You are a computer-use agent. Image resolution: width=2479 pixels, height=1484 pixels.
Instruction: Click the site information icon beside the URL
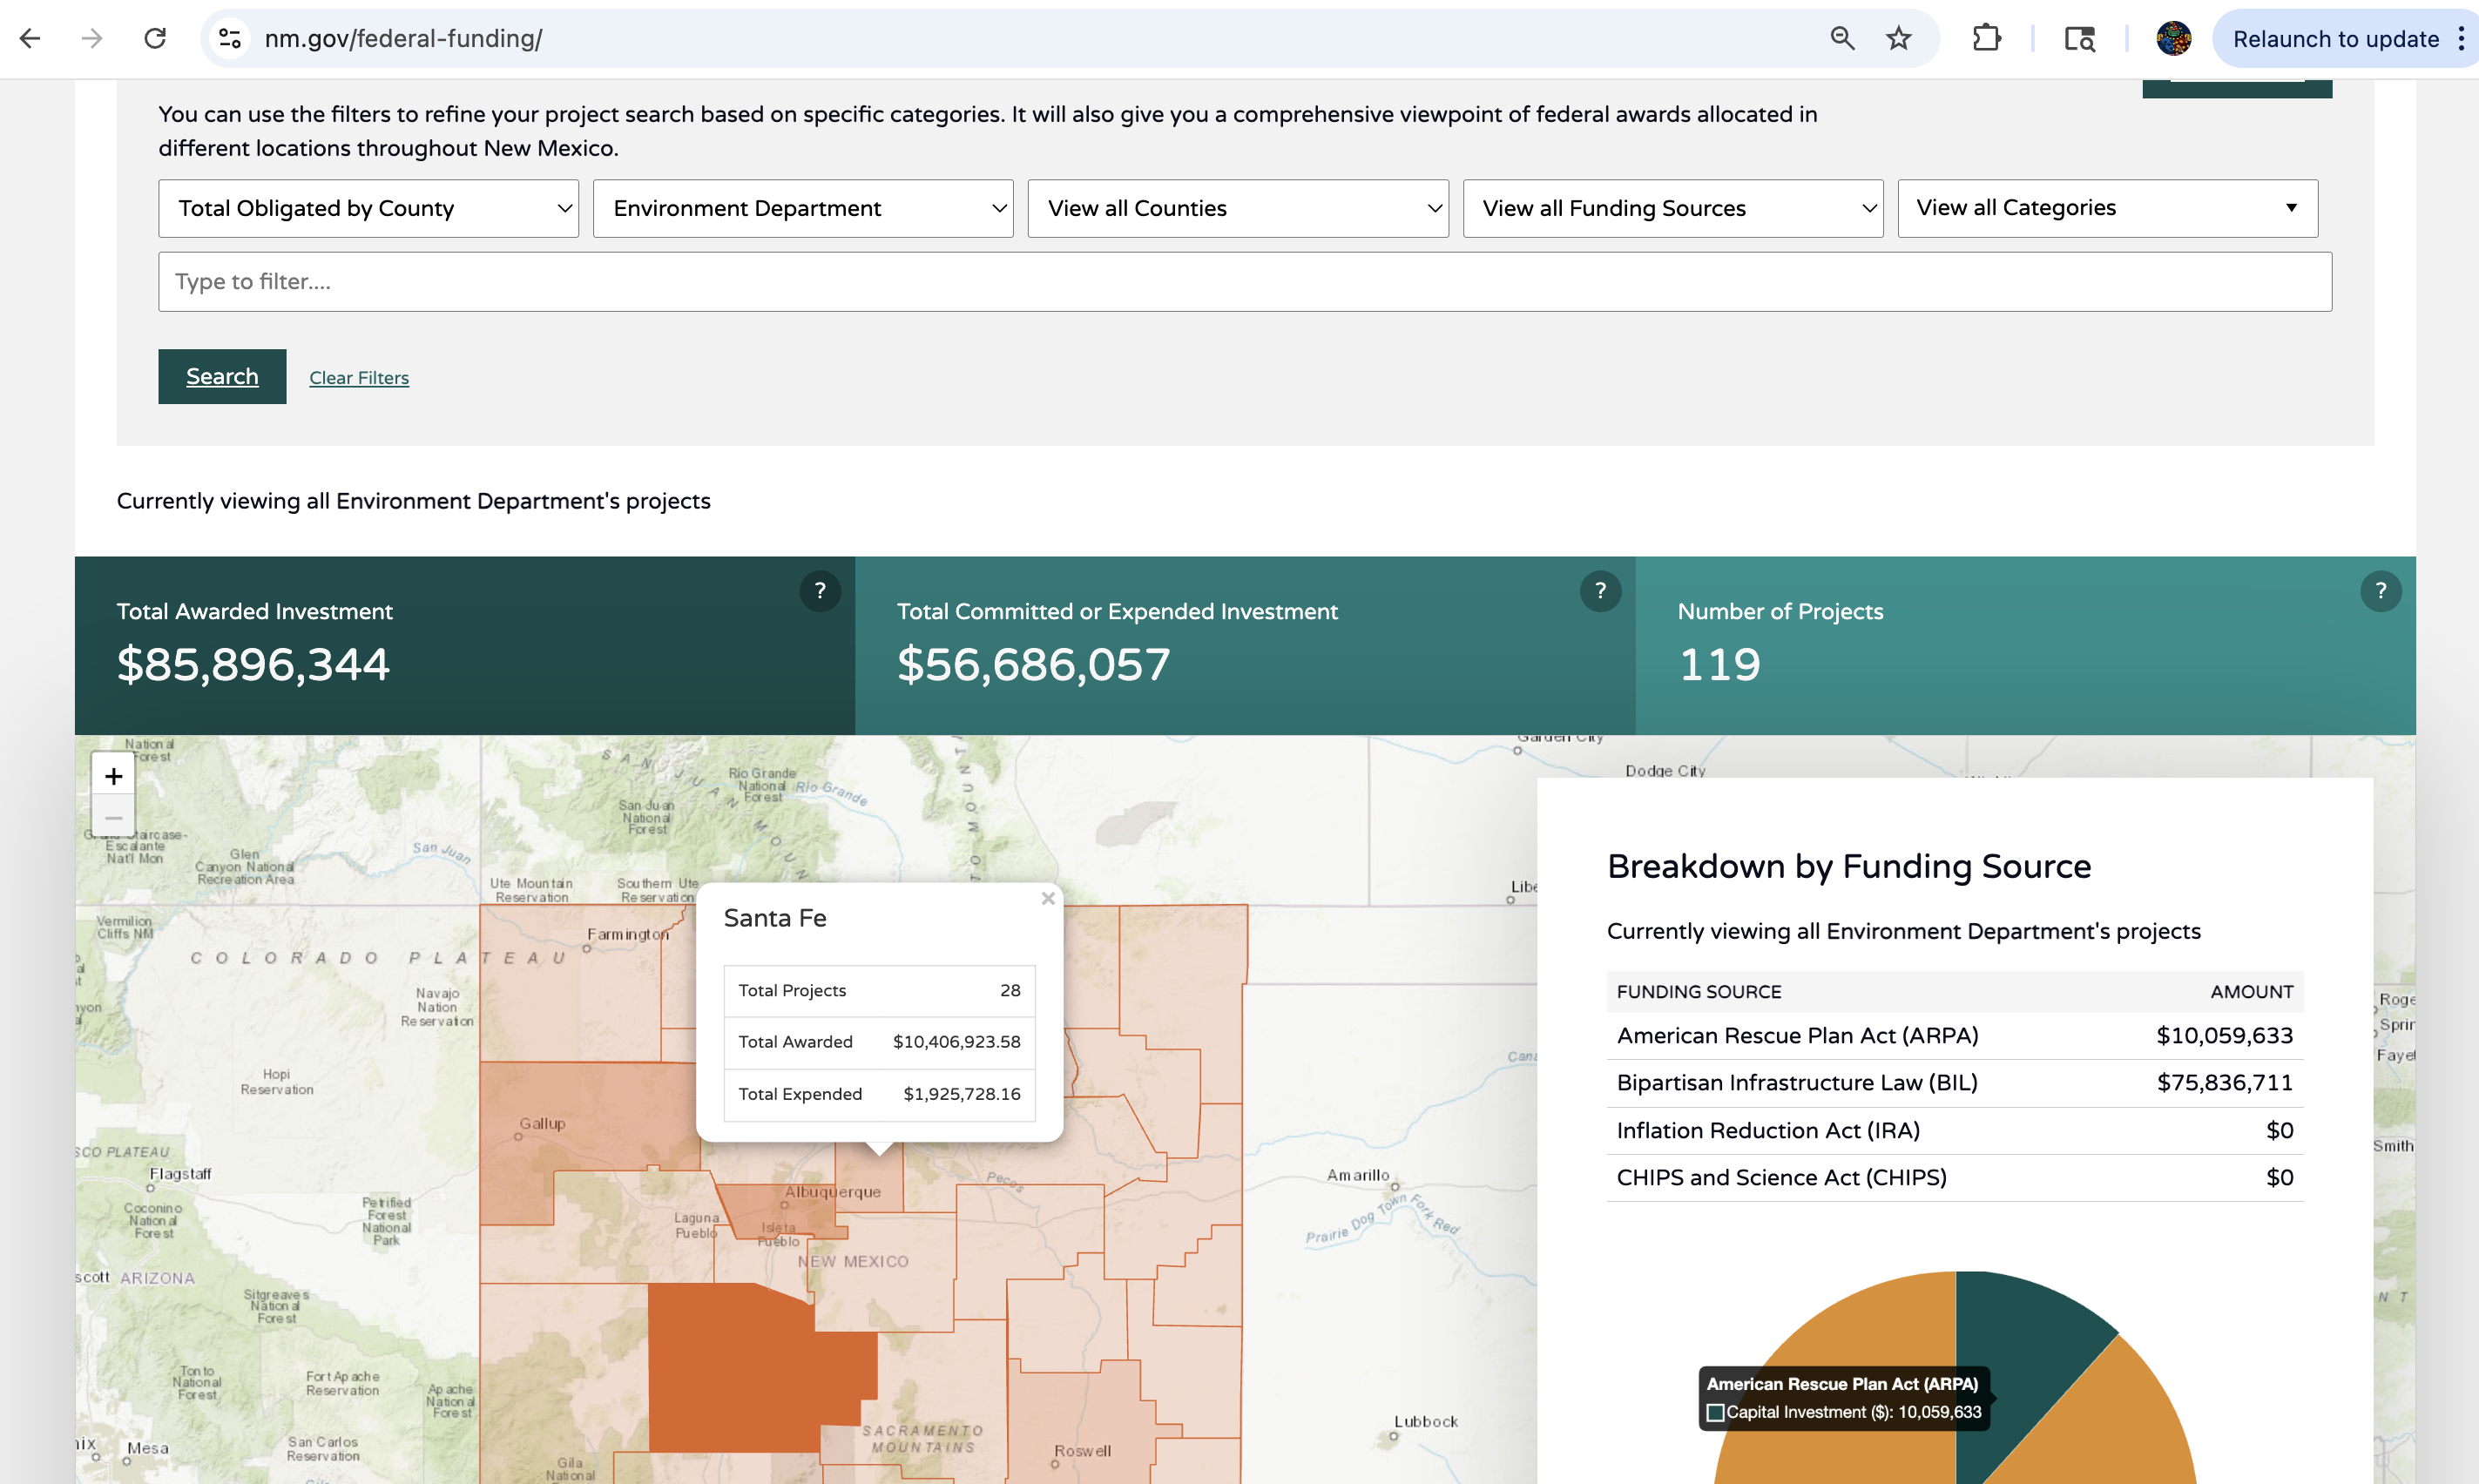click(228, 38)
